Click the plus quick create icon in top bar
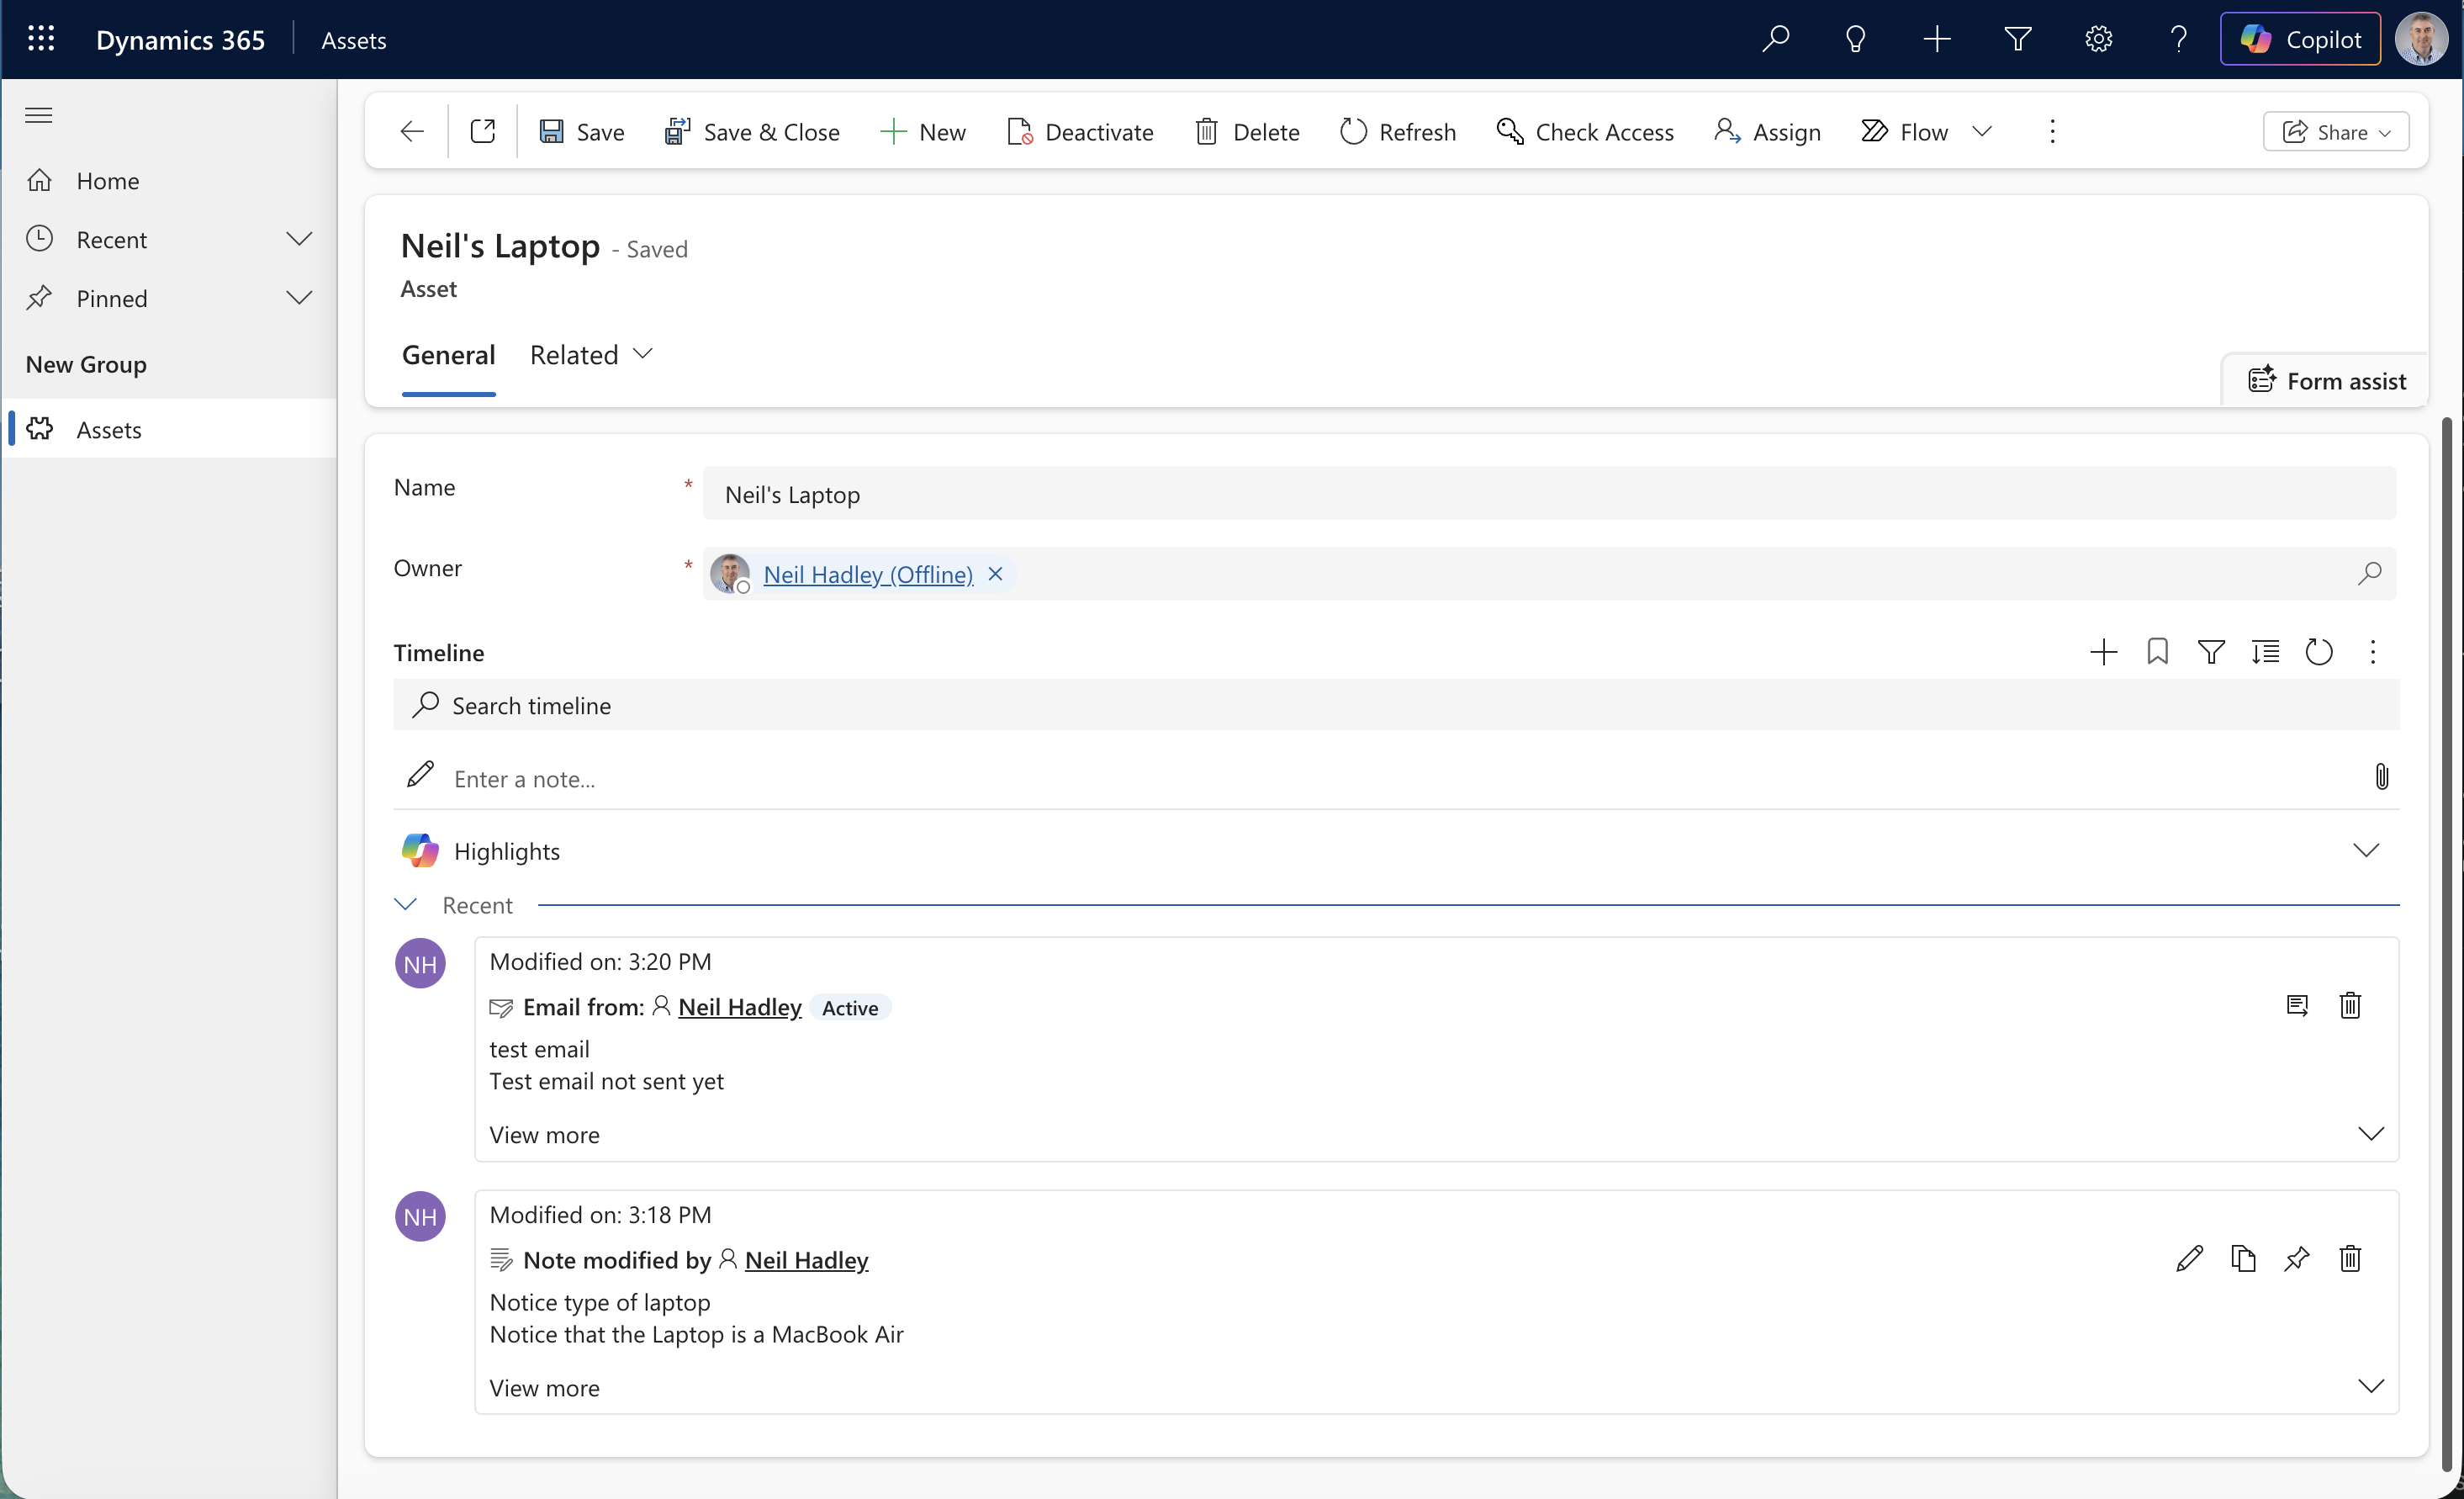 point(1937,39)
